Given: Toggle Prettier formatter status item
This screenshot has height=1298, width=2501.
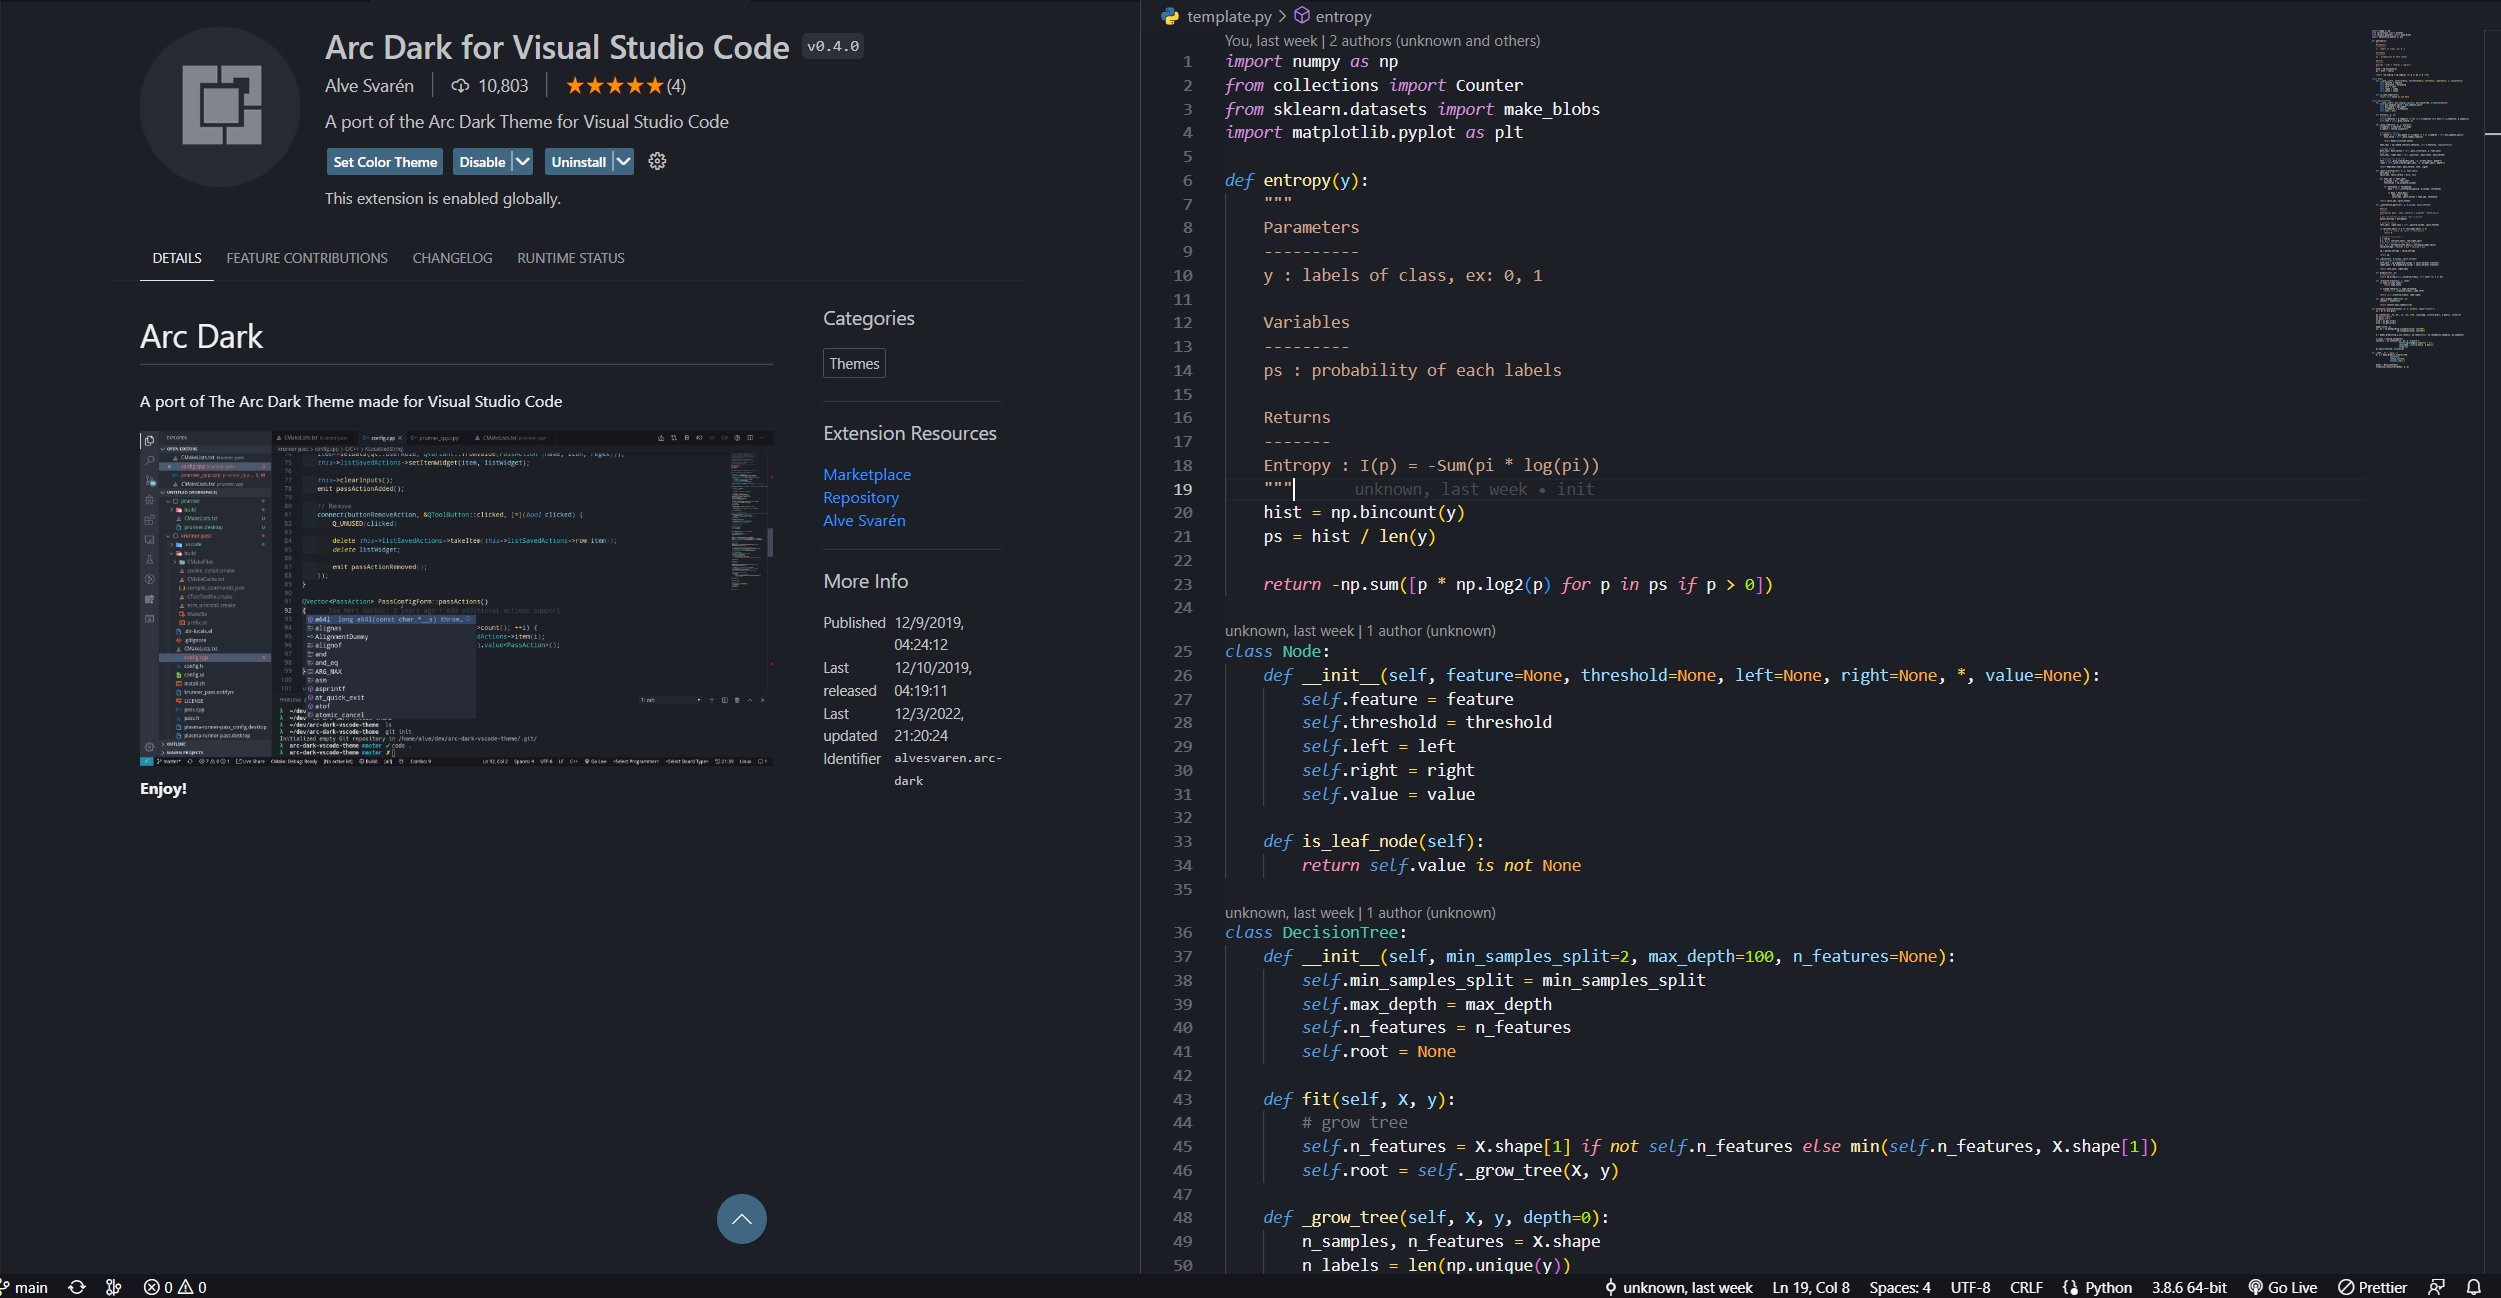Looking at the screenshot, I should click(2372, 1287).
